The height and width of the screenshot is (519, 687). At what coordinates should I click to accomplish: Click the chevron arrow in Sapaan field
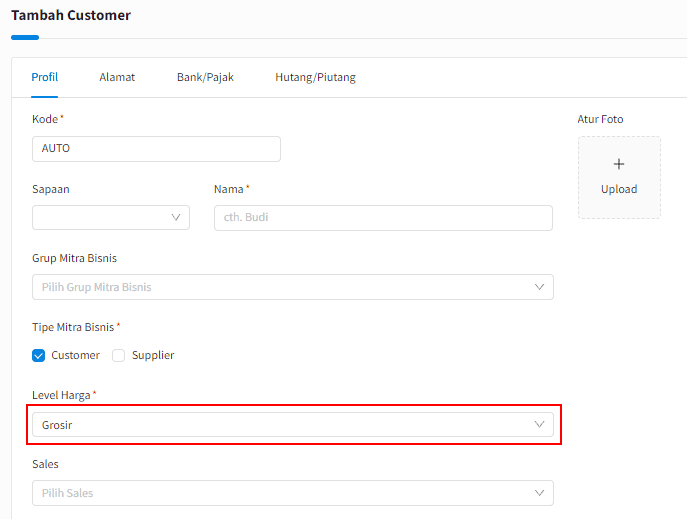coord(176,217)
